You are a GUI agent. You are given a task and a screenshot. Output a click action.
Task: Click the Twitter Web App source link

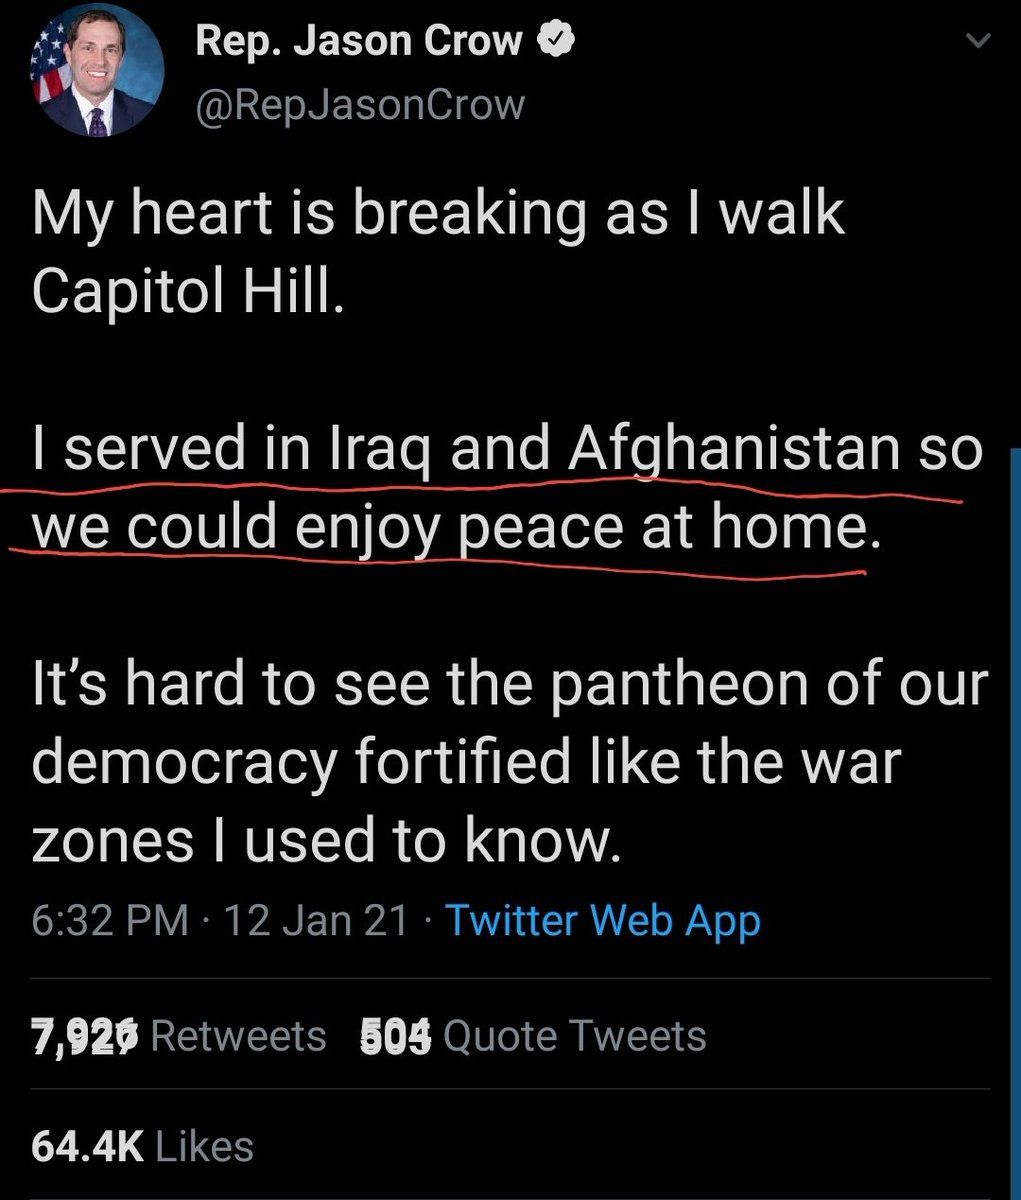tap(602, 920)
